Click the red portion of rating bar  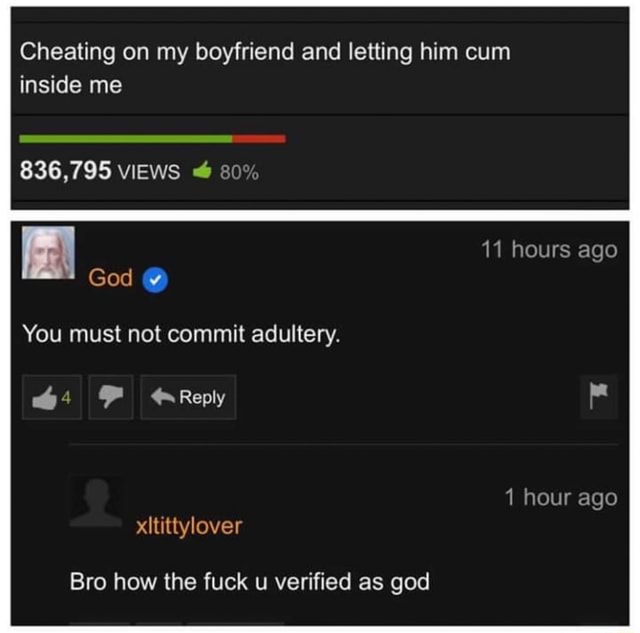(259, 139)
